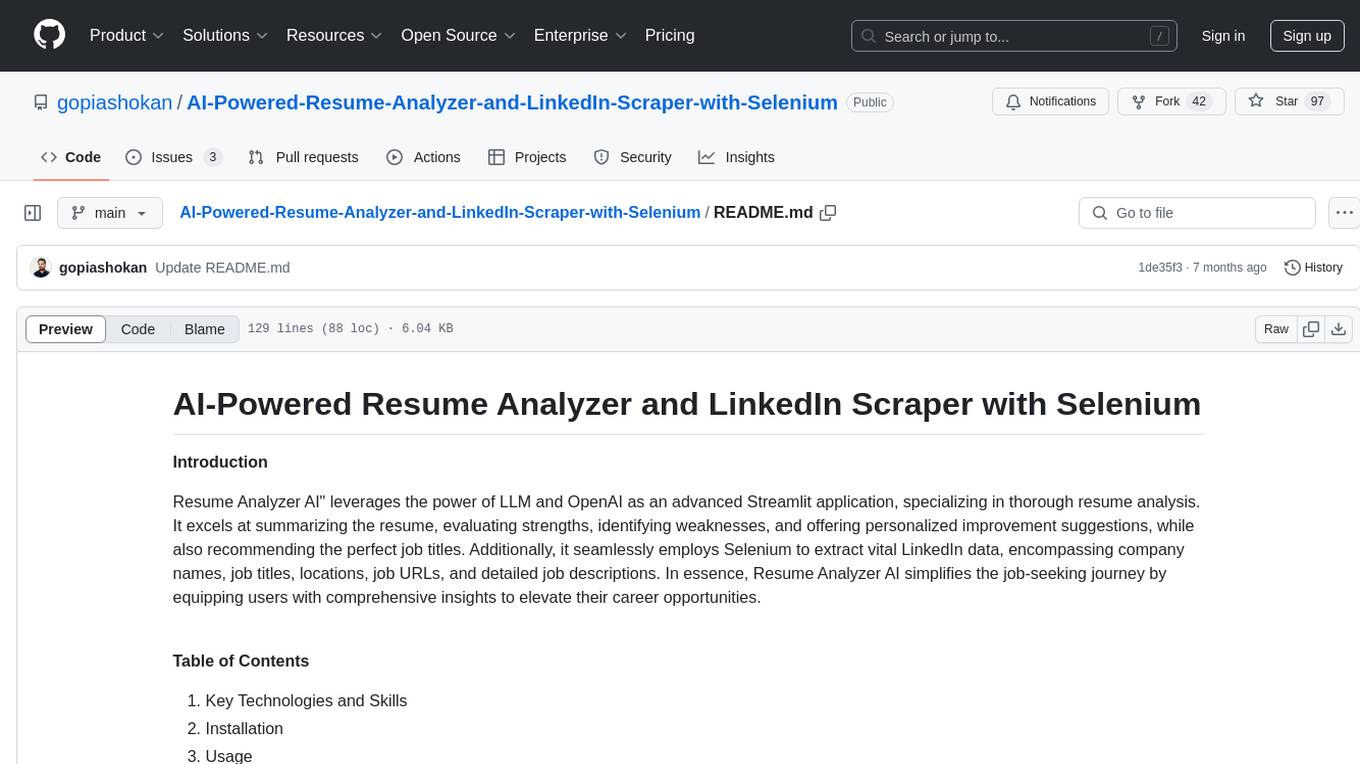This screenshot has width=1360, height=764.
Task: Click the README main title heading
Action: point(687,404)
